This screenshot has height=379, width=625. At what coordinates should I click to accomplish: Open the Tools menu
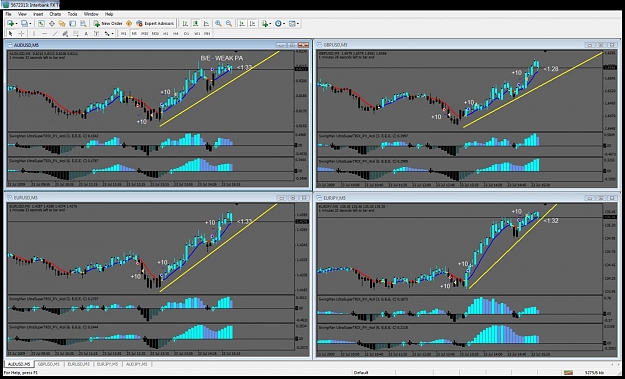point(72,14)
